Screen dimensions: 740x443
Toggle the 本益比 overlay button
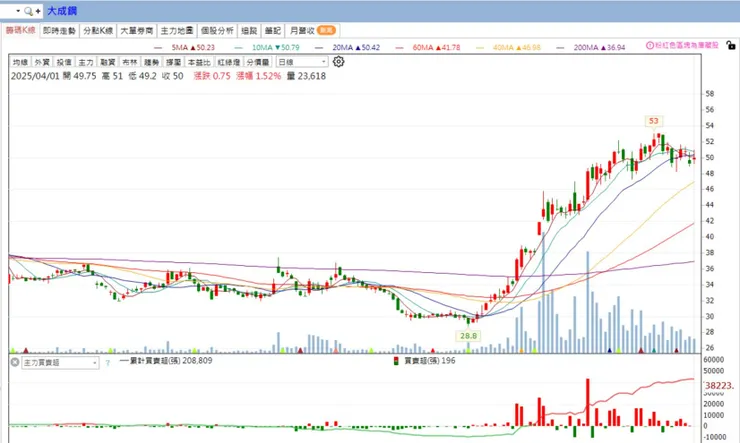point(199,62)
